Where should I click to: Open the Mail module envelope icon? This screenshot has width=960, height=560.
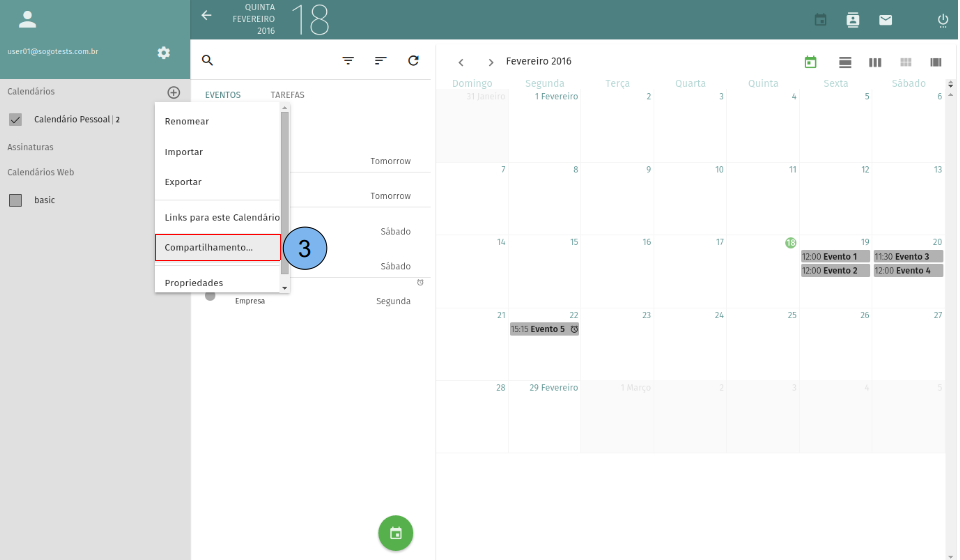pos(885,20)
